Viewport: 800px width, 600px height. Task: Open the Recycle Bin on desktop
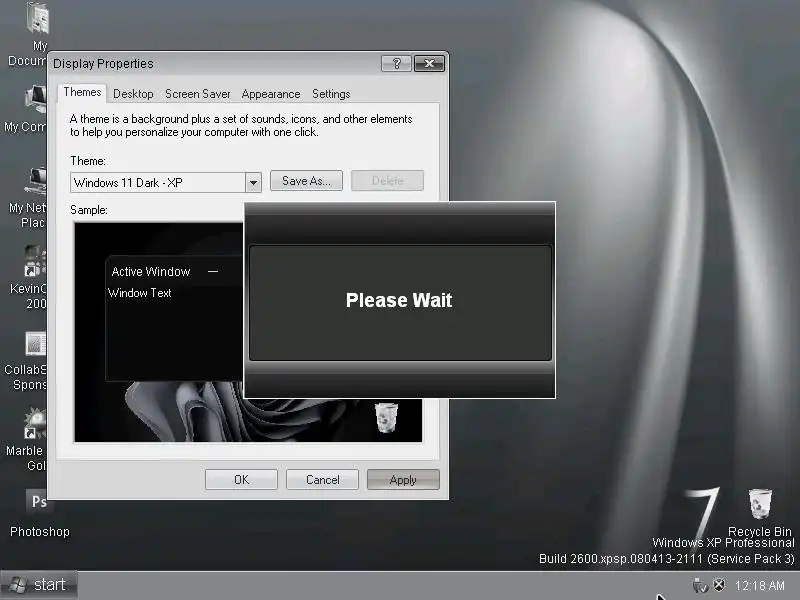(x=760, y=504)
